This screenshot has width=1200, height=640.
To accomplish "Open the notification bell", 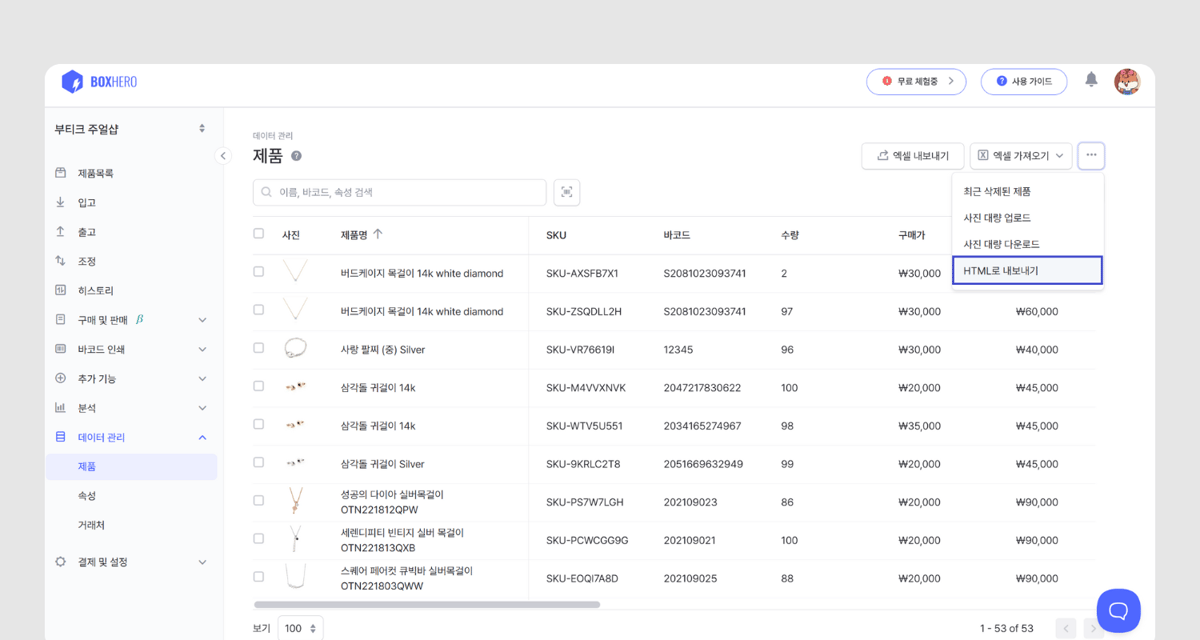I will 1091,80.
